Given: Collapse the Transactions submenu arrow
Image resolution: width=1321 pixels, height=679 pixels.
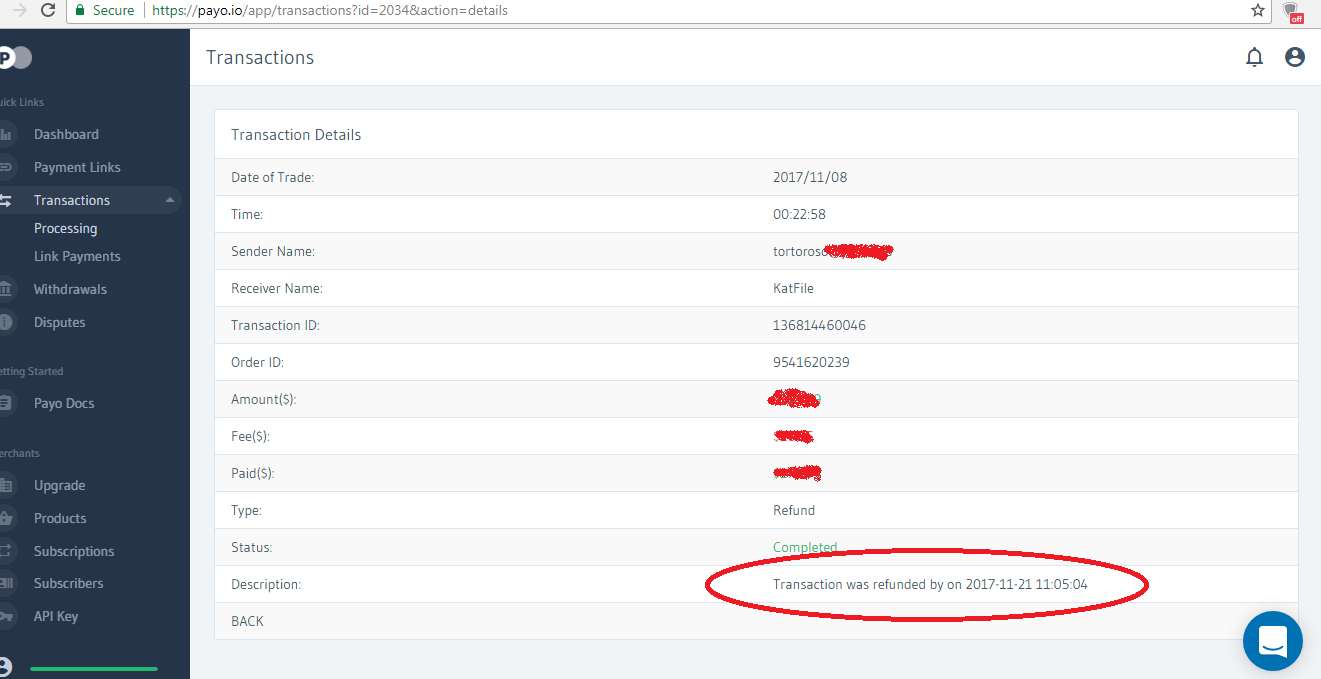Looking at the screenshot, I should pos(170,200).
